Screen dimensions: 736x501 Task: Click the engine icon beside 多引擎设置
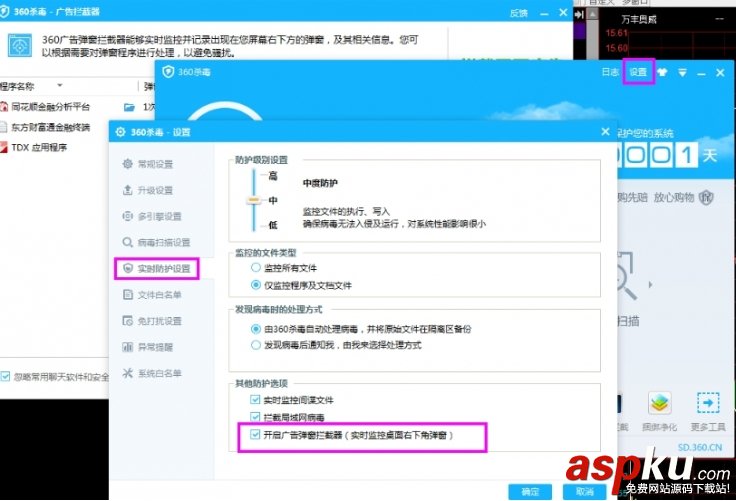click(x=127, y=216)
